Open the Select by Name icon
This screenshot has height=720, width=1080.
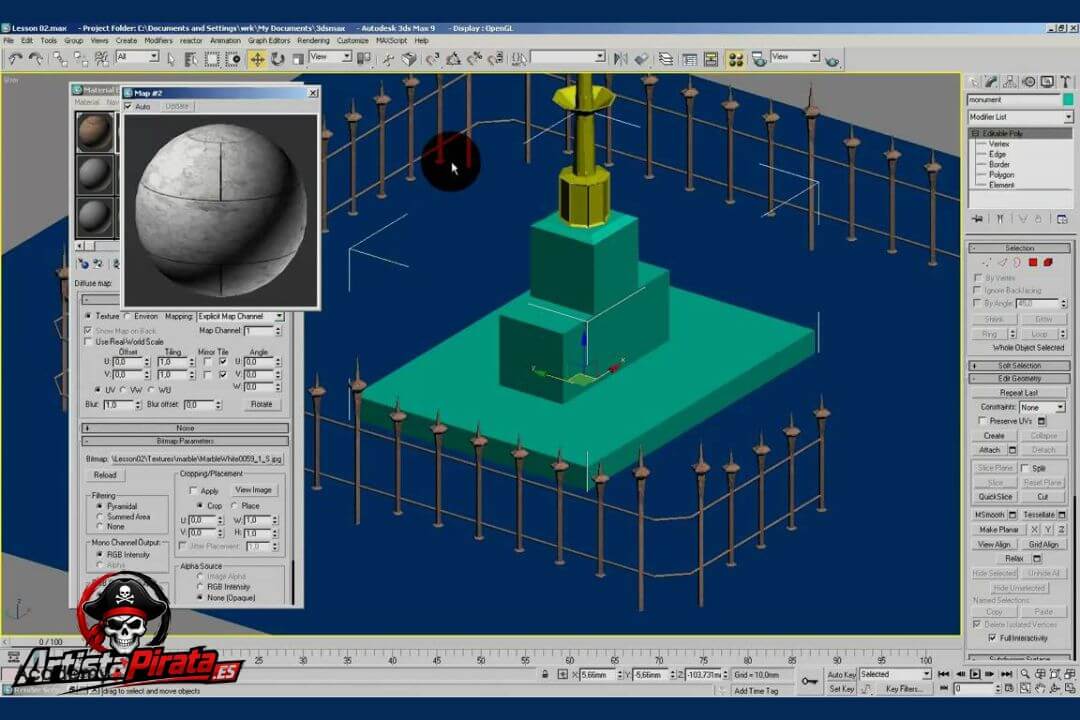click(191, 59)
